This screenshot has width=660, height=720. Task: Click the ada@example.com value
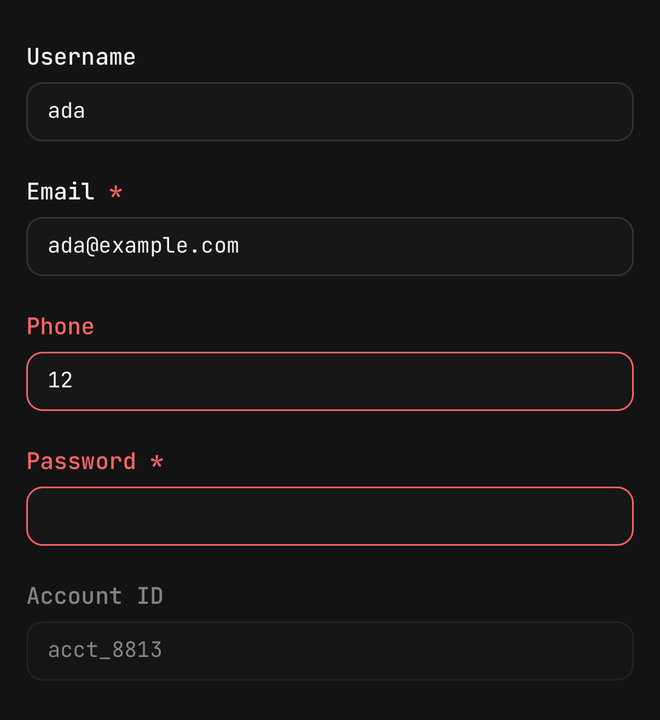tap(143, 246)
